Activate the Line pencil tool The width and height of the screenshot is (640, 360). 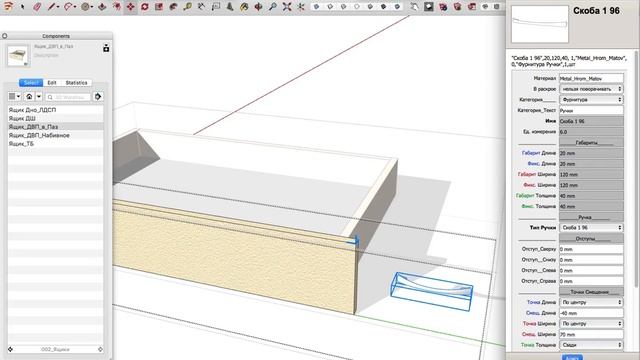[51, 7]
